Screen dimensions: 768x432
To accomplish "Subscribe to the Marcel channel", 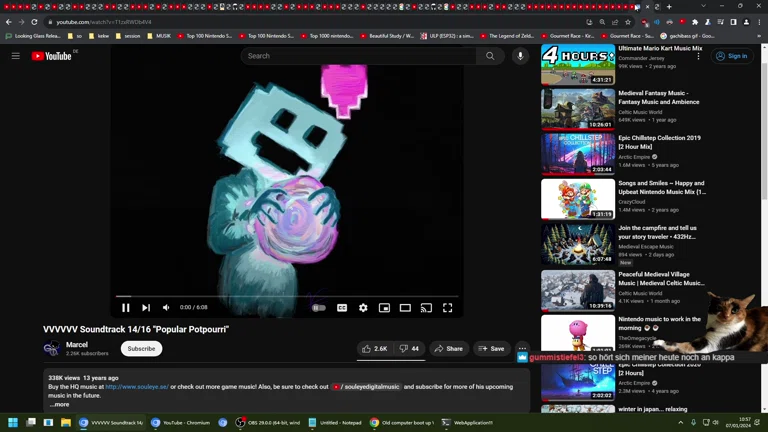I will [x=141, y=349].
